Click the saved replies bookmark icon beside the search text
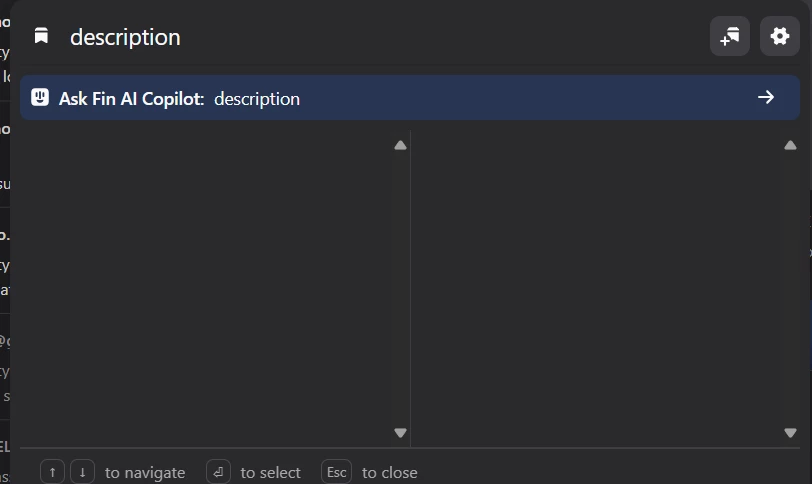 (x=41, y=36)
